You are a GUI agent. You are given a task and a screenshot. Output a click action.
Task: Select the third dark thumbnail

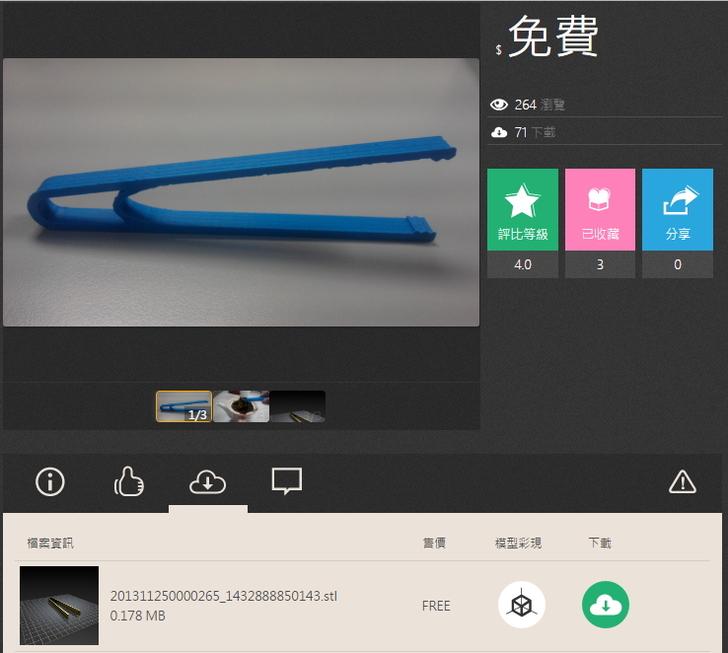pos(298,406)
